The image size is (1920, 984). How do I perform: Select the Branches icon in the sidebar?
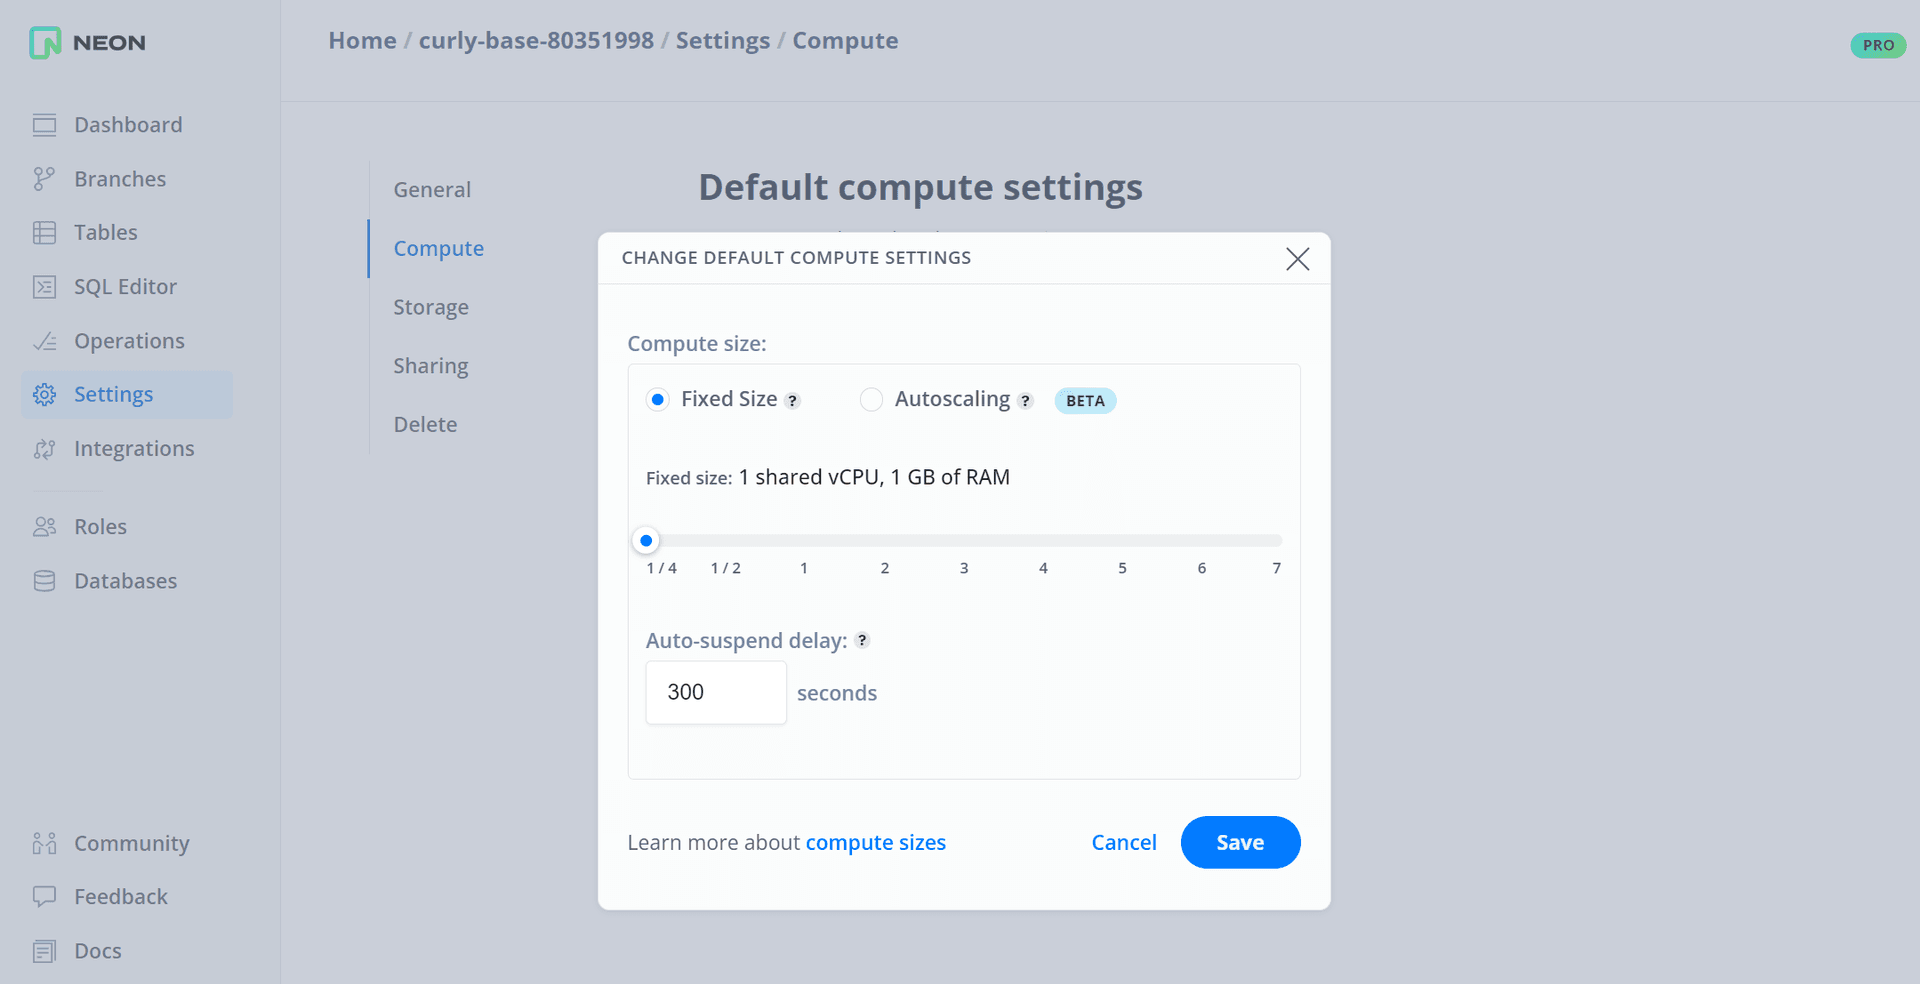tap(45, 178)
